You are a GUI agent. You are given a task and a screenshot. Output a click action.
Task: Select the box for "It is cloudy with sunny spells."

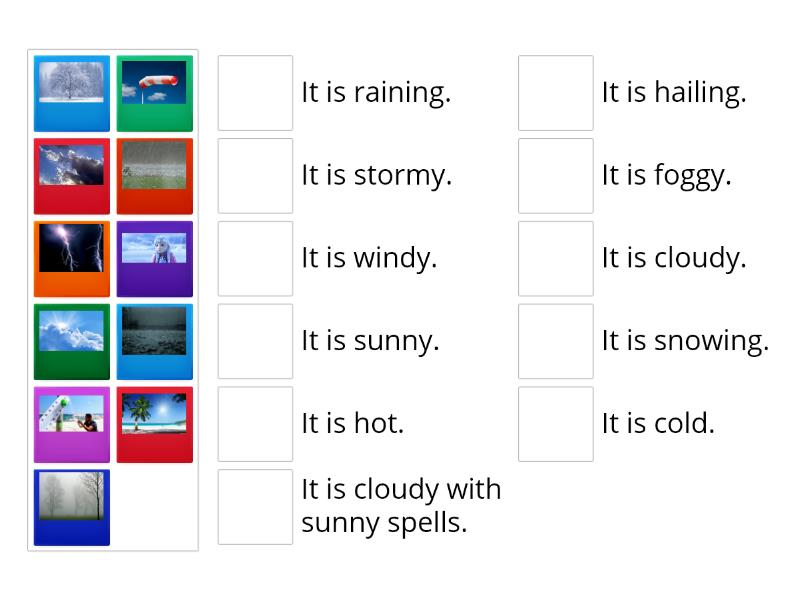[x=255, y=507]
